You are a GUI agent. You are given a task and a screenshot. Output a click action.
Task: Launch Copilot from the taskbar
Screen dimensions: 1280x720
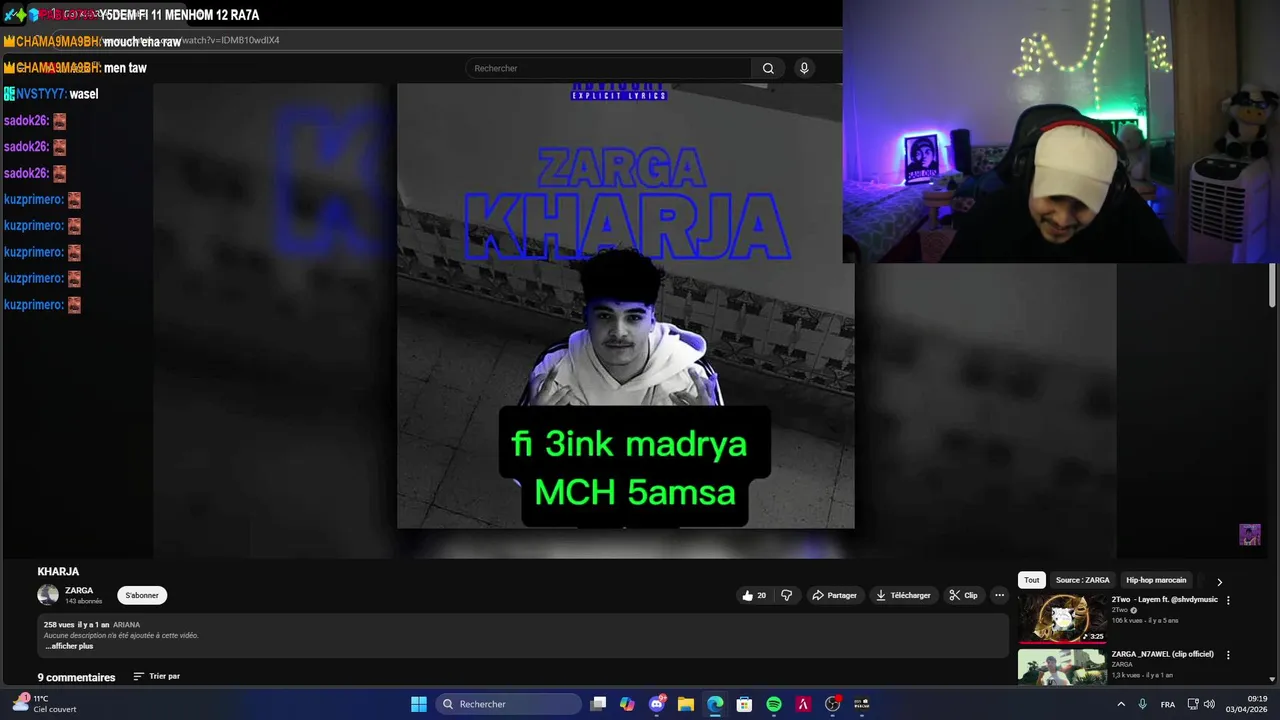pos(627,704)
